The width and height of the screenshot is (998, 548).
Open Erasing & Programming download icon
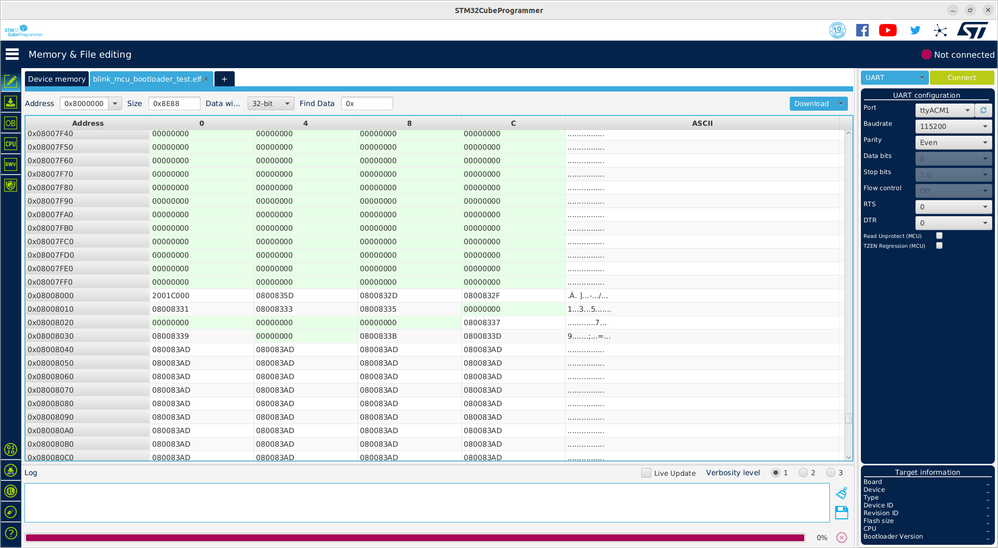10,102
